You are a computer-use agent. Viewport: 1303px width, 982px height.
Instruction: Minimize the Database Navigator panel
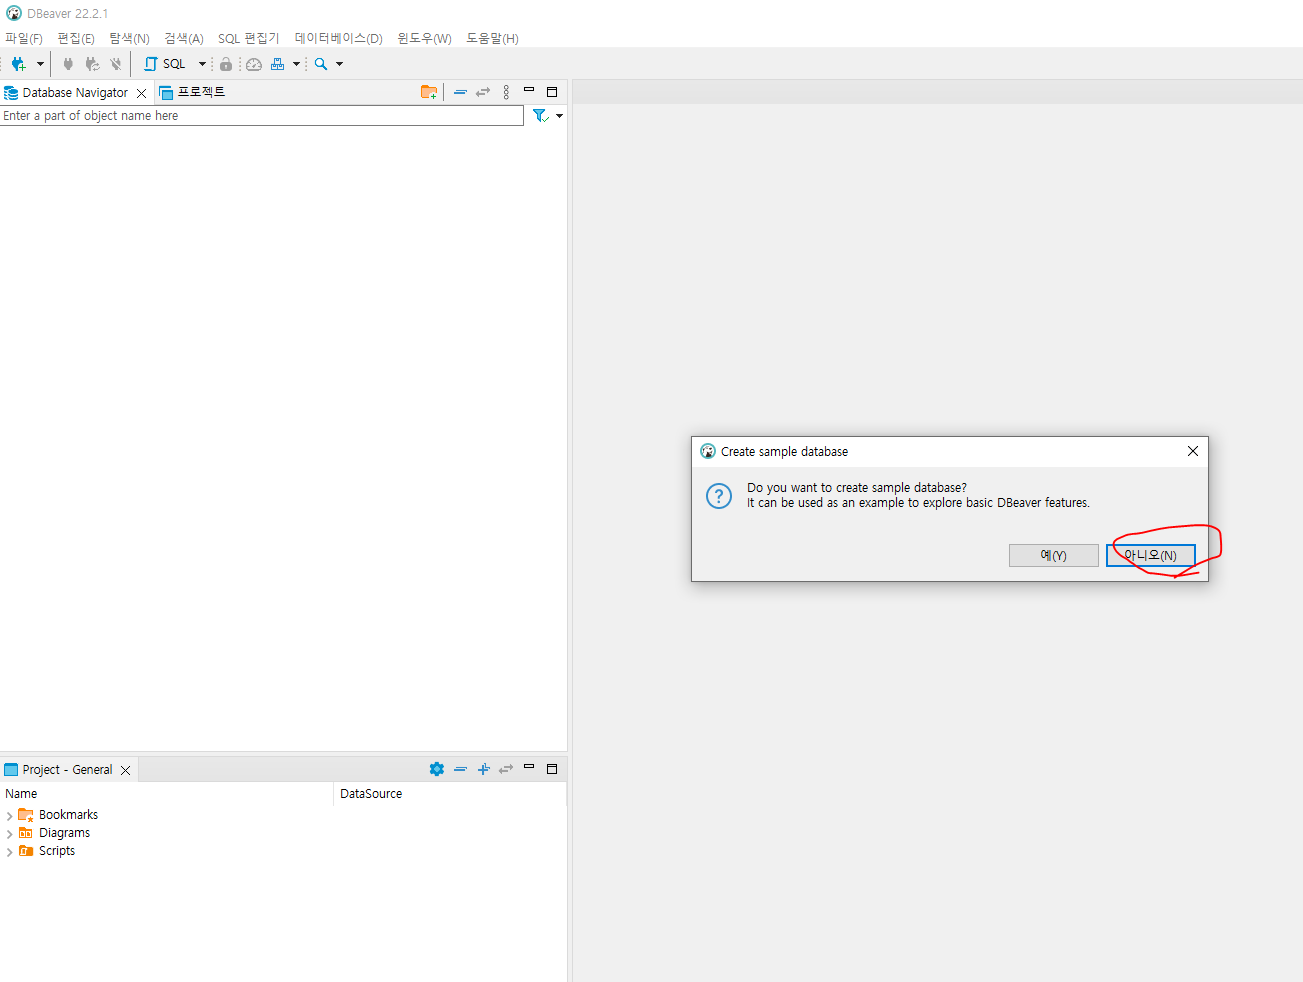(x=529, y=90)
